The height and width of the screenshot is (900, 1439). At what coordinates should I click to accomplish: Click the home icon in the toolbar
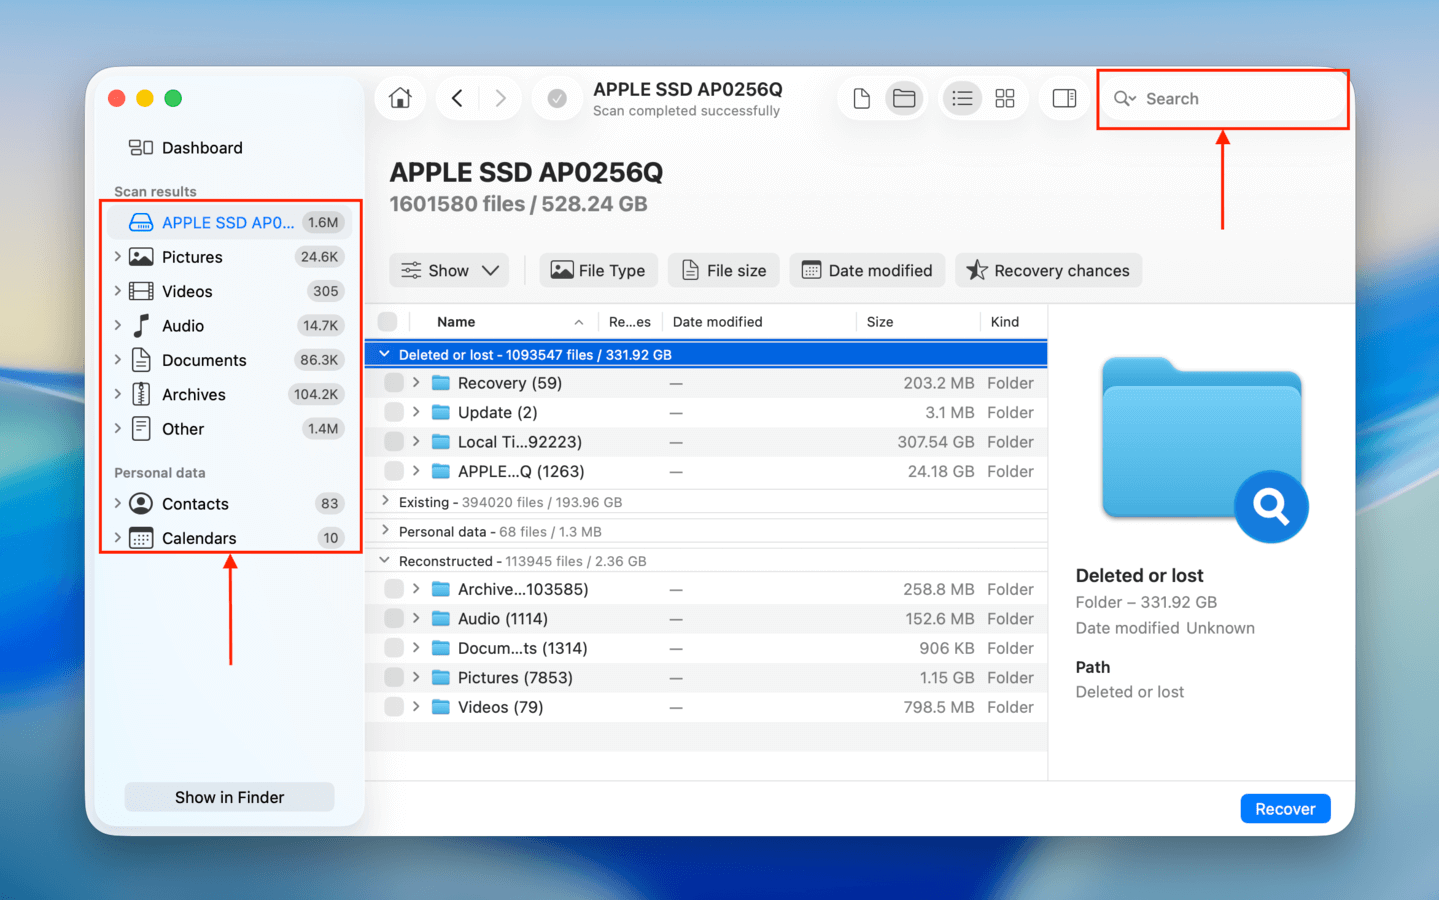(x=399, y=98)
